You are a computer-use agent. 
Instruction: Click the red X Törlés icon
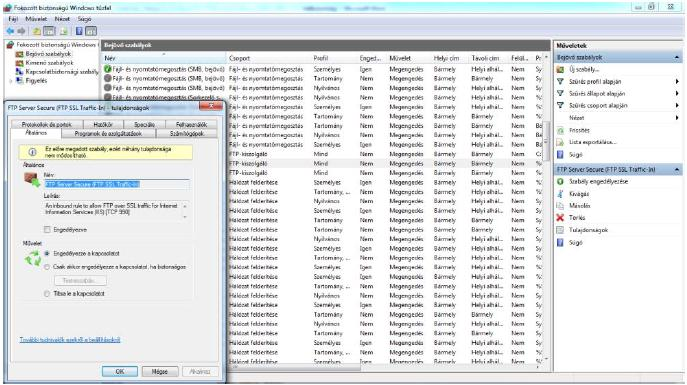click(560, 218)
